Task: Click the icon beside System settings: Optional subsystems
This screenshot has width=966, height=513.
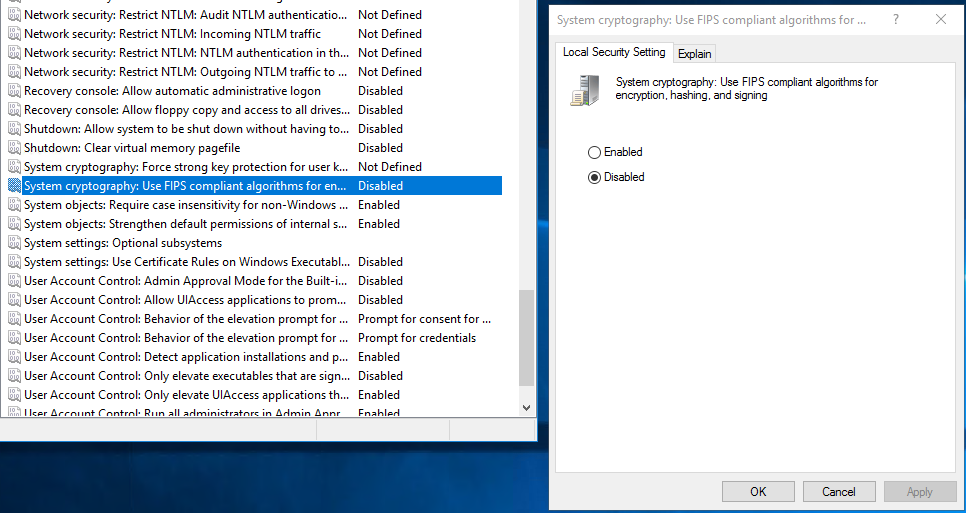Action: (14, 243)
